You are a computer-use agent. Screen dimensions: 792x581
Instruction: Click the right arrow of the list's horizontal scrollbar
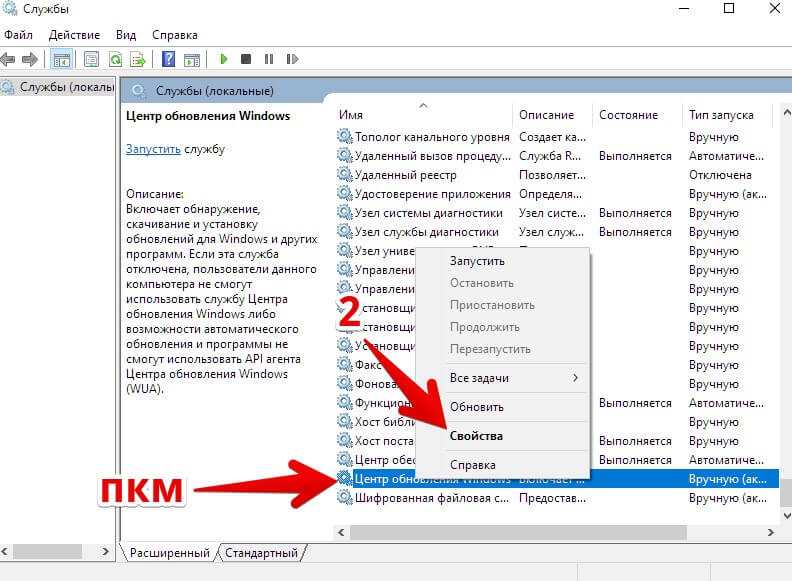[770, 532]
